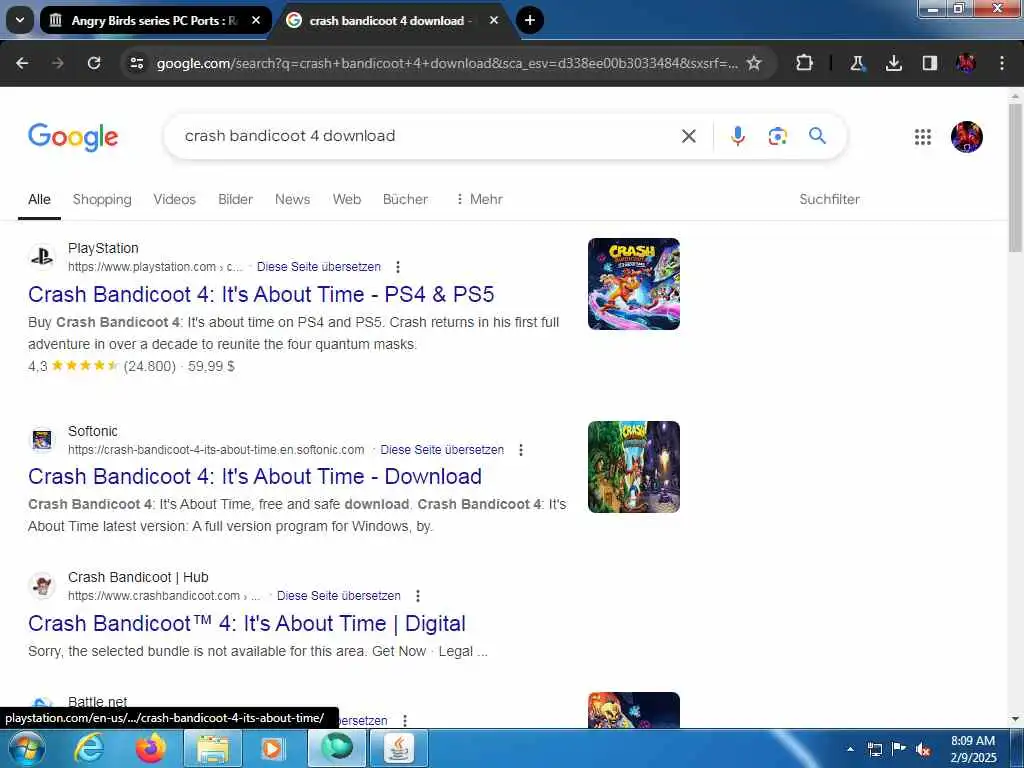Open the Google apps grid
Screen dimensions: 1024x768
coord(923,136)
